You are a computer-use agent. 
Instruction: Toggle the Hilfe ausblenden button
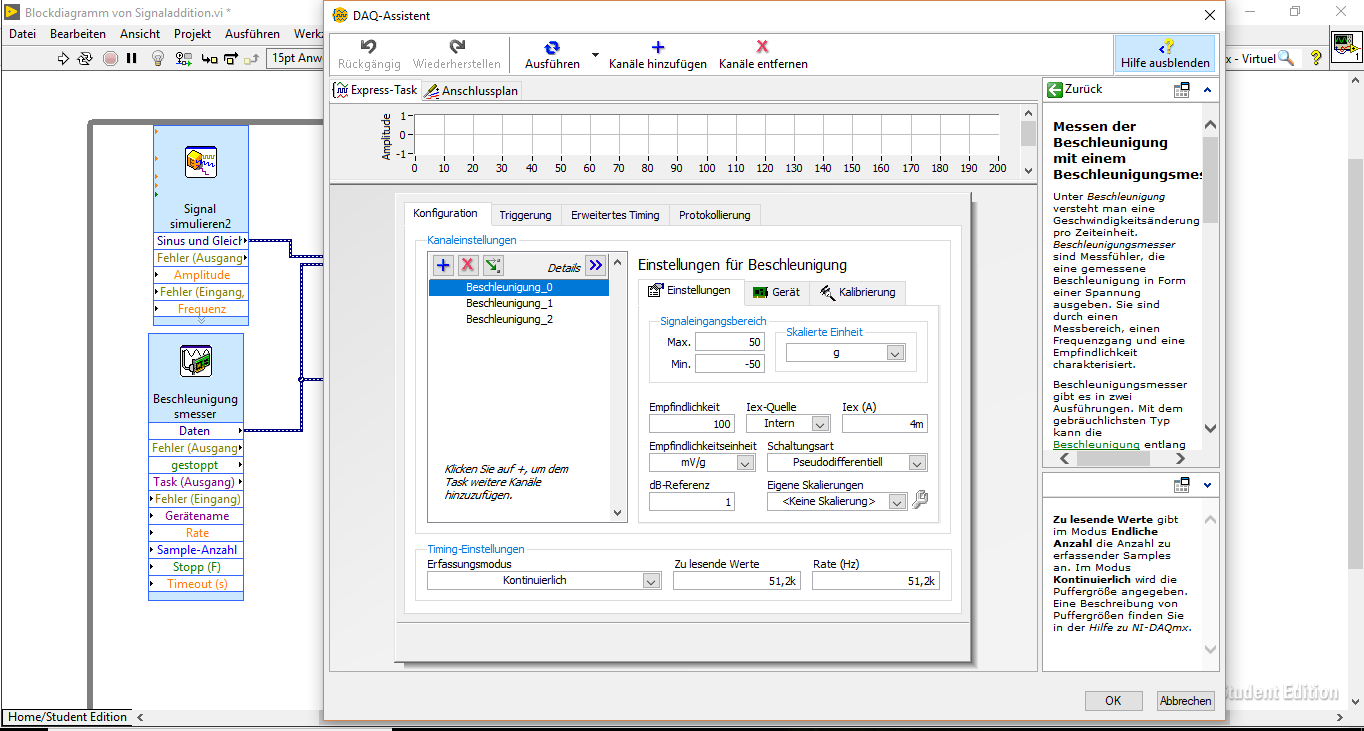coord(1165,54)
